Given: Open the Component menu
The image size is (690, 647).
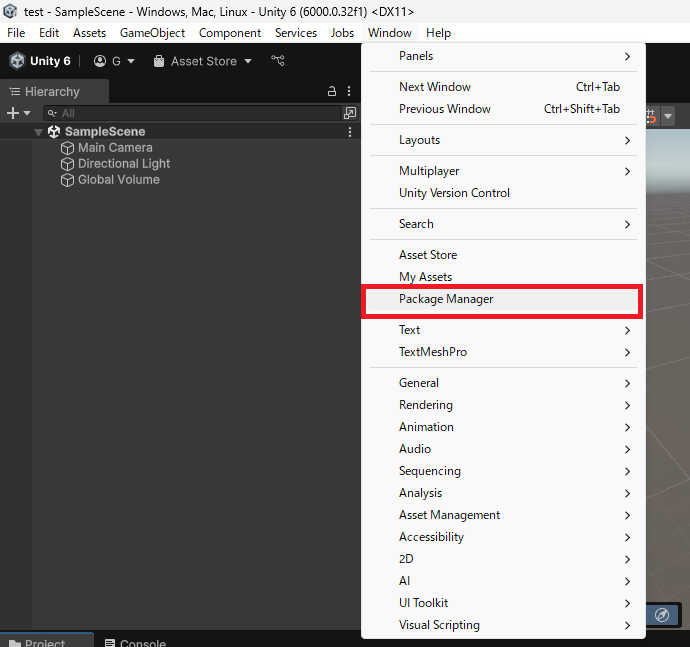Looking at the screenshot, I should (x=230, y=33).
